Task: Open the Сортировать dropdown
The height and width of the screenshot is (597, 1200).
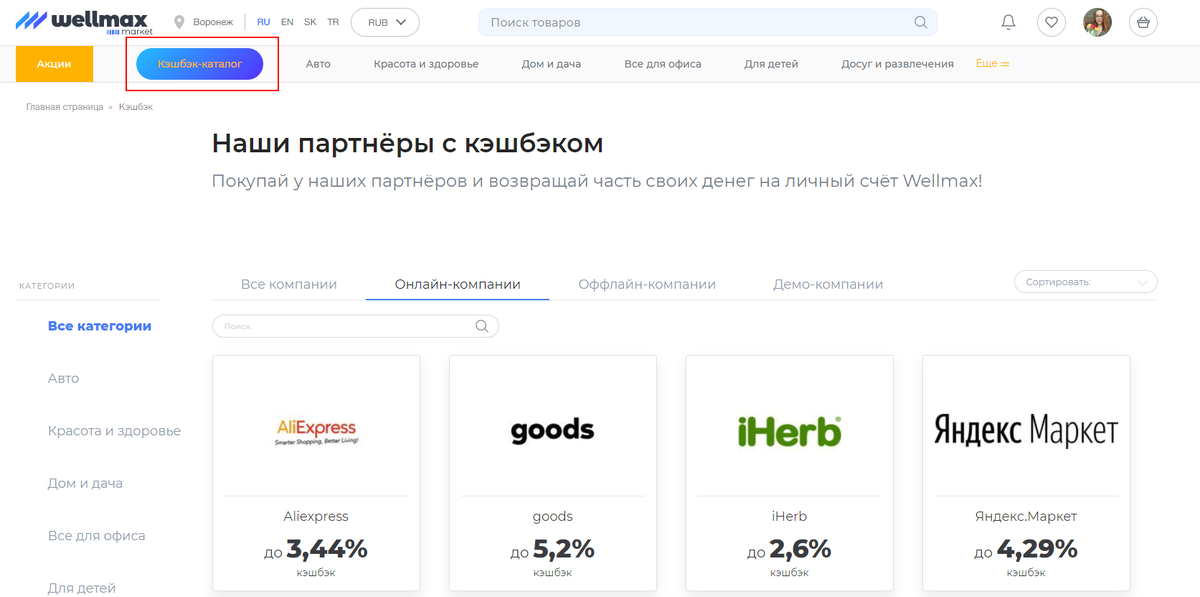Action: 1085,281
